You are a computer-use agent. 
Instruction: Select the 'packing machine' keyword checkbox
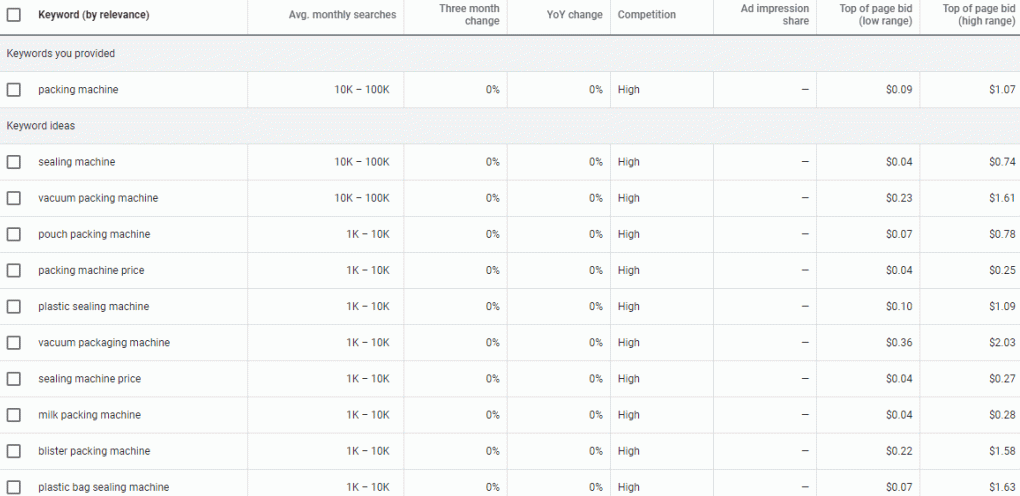pyautogui.click(x=14, y=90)
